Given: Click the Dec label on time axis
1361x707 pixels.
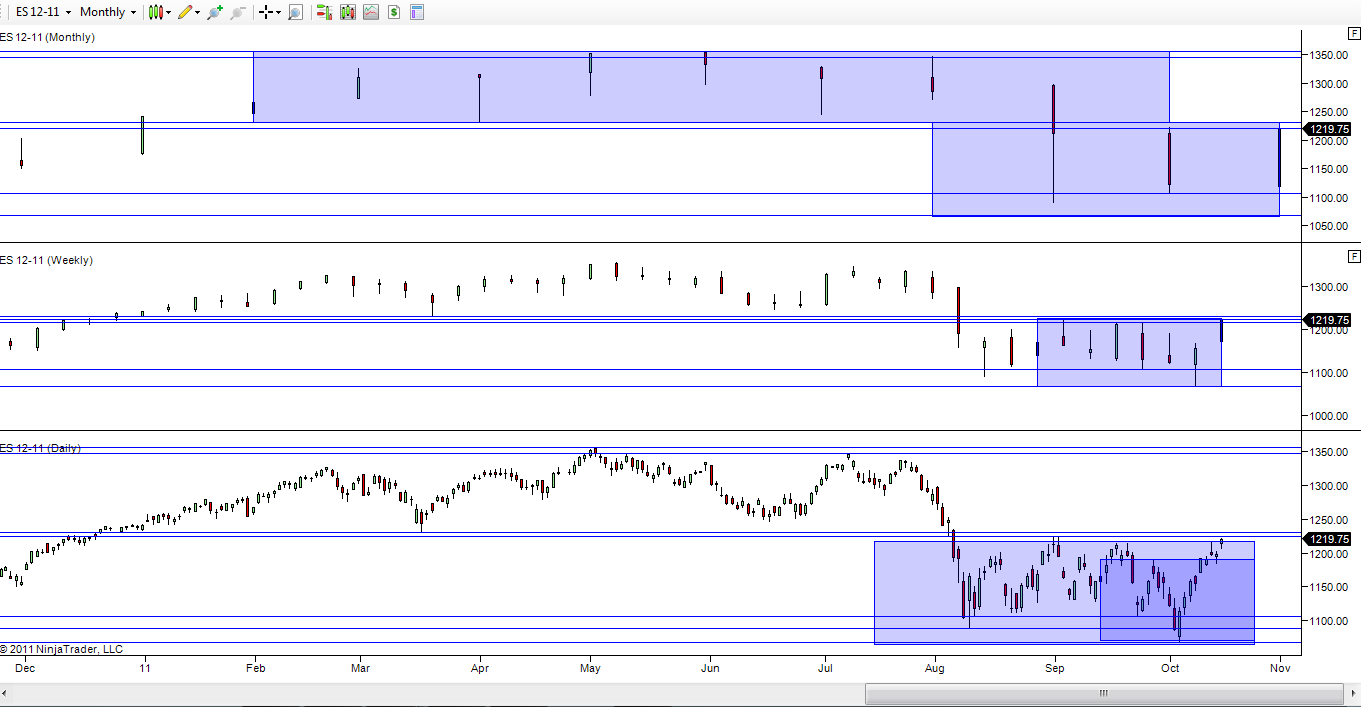Looking at the screenshot, I should [x=25, y=667].
